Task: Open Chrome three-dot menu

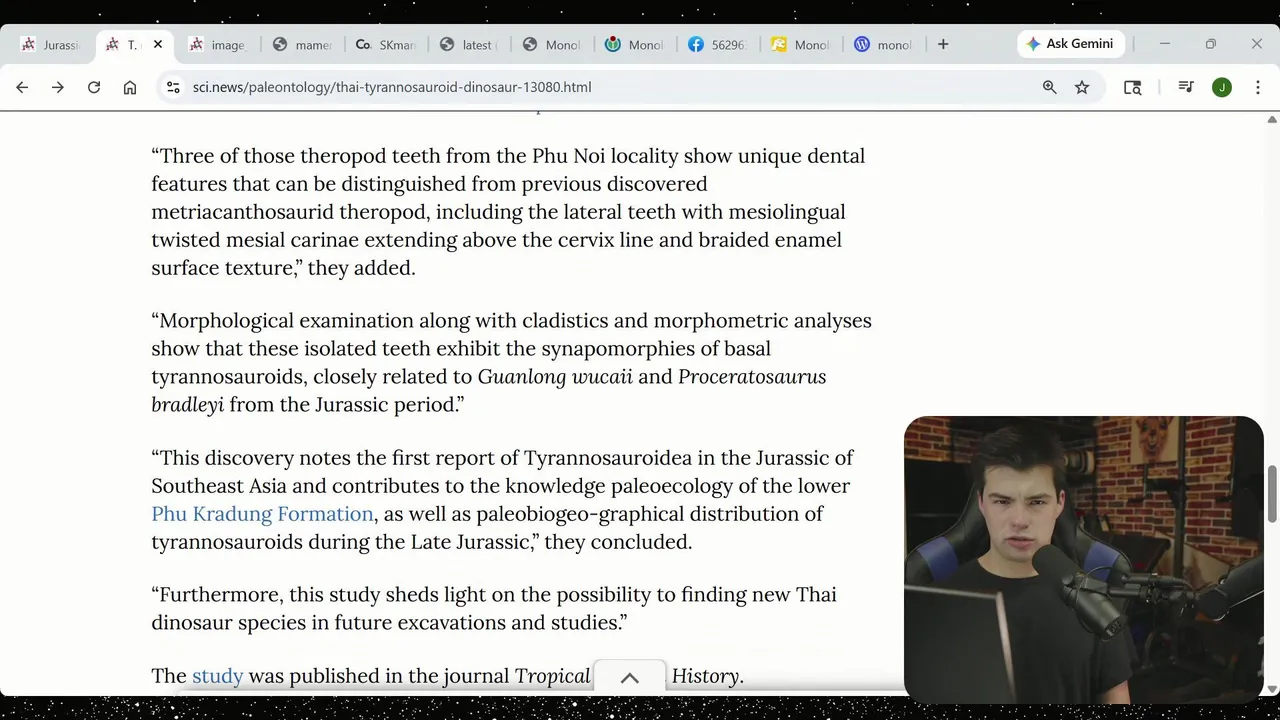Action: [x=1258, y=87]
